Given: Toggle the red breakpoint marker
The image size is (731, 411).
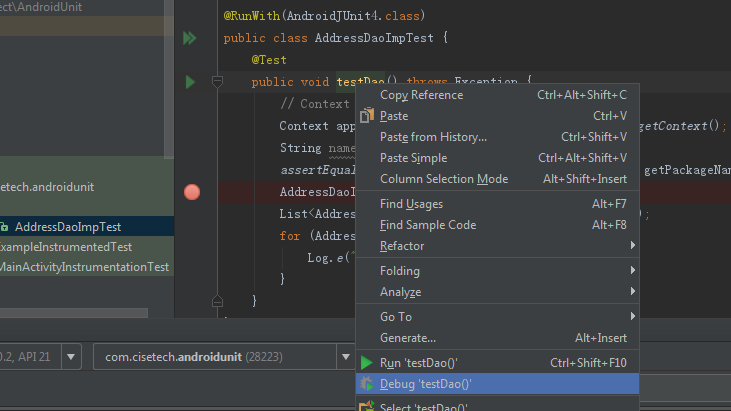Looking at the screenshot, I should pyautogui.click(x=192, y=191).
